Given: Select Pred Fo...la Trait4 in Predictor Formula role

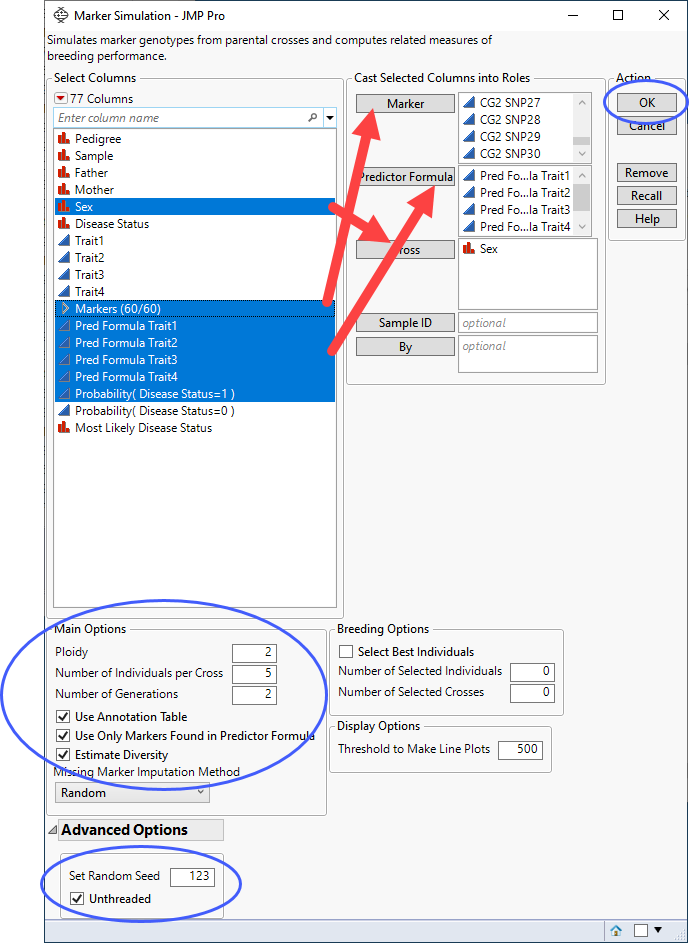Looking at the screenshot, I should click(517, 227).
